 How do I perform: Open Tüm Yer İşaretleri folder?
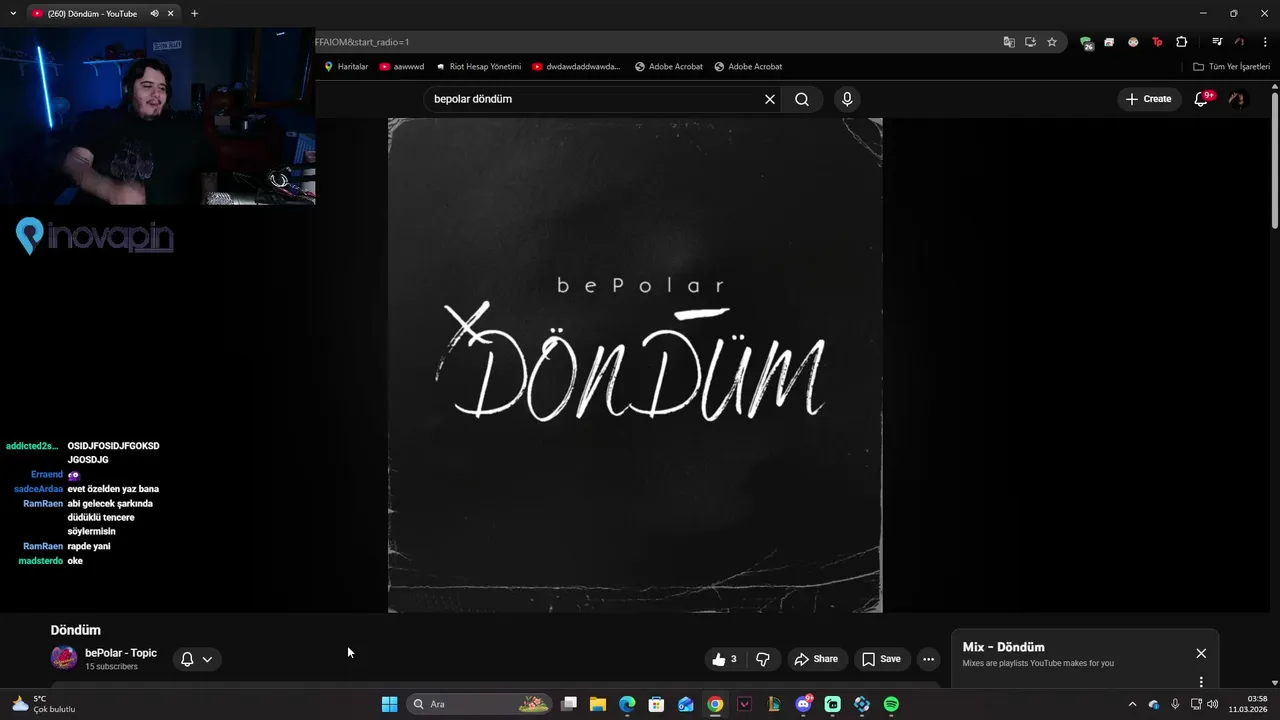[1231, 67]
